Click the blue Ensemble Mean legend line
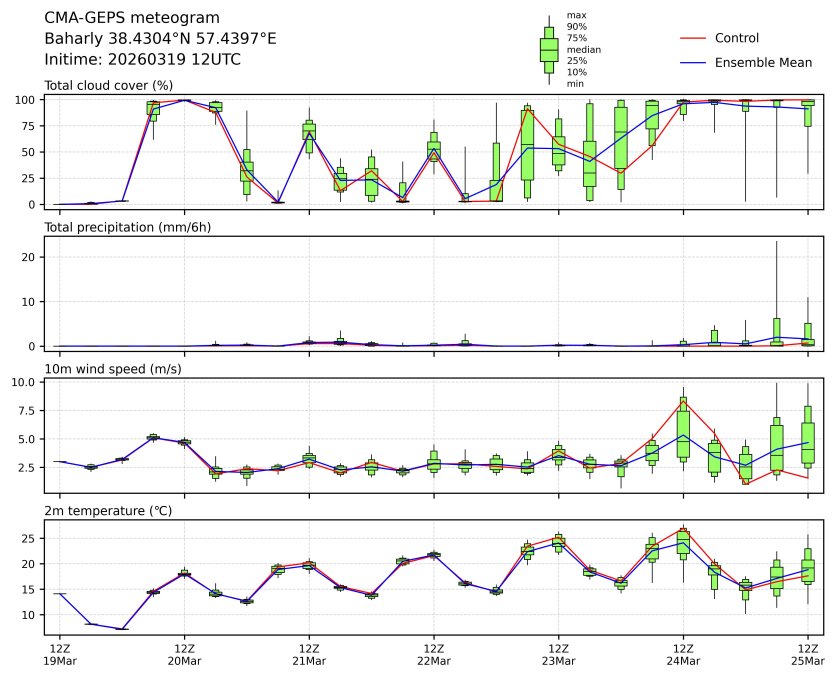The height and width of the screenshot is (678, 836). 693,63
